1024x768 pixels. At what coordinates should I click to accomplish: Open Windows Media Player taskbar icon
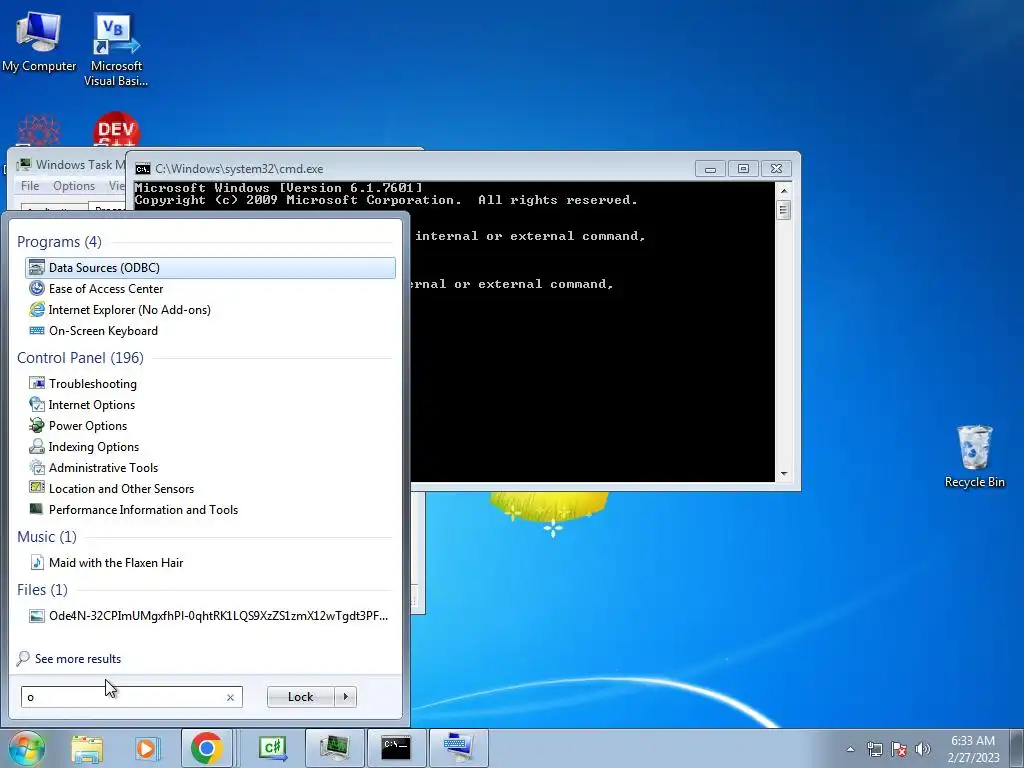pyautogui.click(x=148, y=748)
